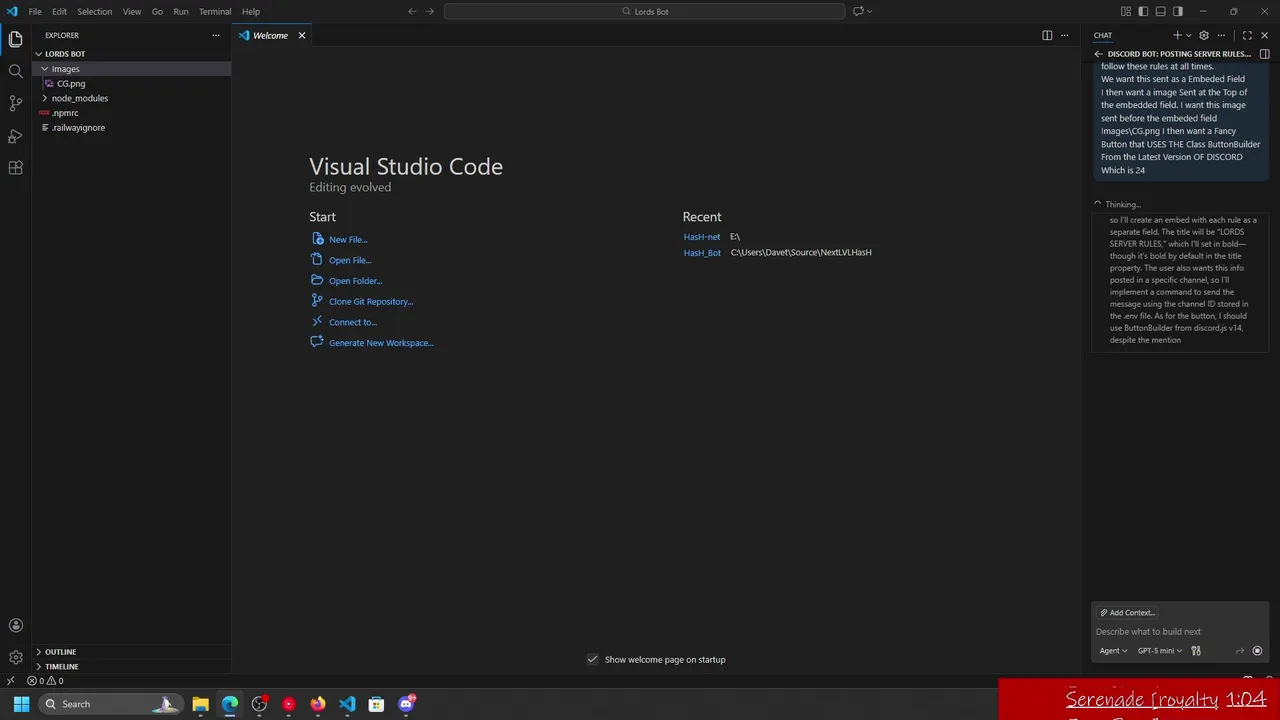Open the Selection menu
Viewport: 1280px width, 720px height.
pos(95,11)
